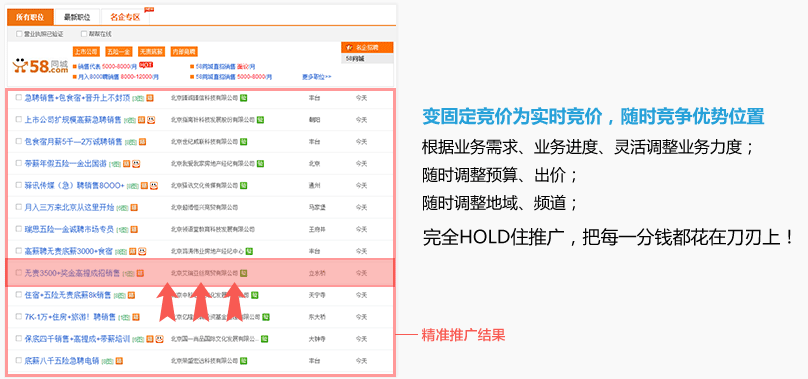808x379 pixels.
Task: Open job 急聘销售+包食宿+晋升上不封顶
Action: [77, 97]
